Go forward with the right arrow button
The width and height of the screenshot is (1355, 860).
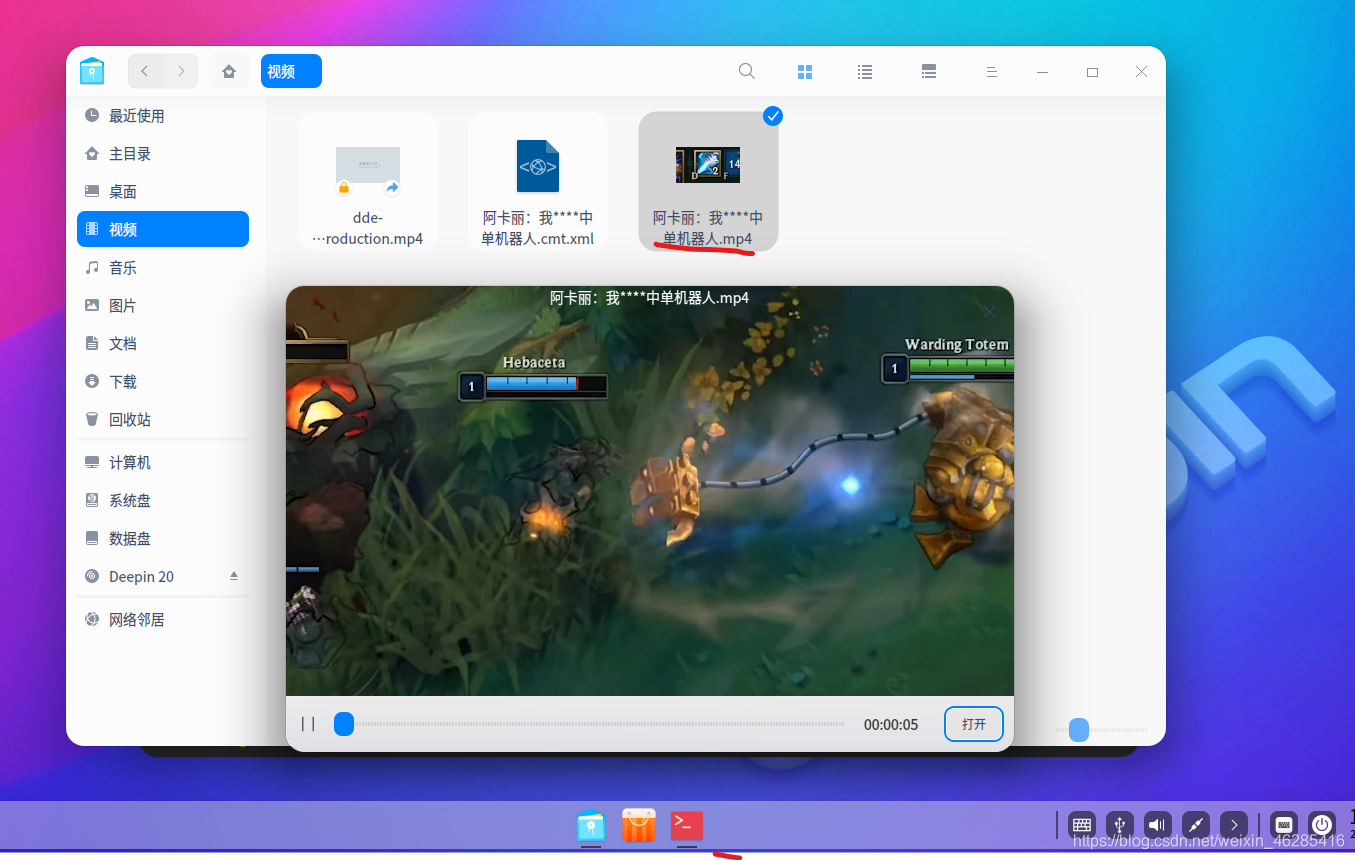click(180, 71)
